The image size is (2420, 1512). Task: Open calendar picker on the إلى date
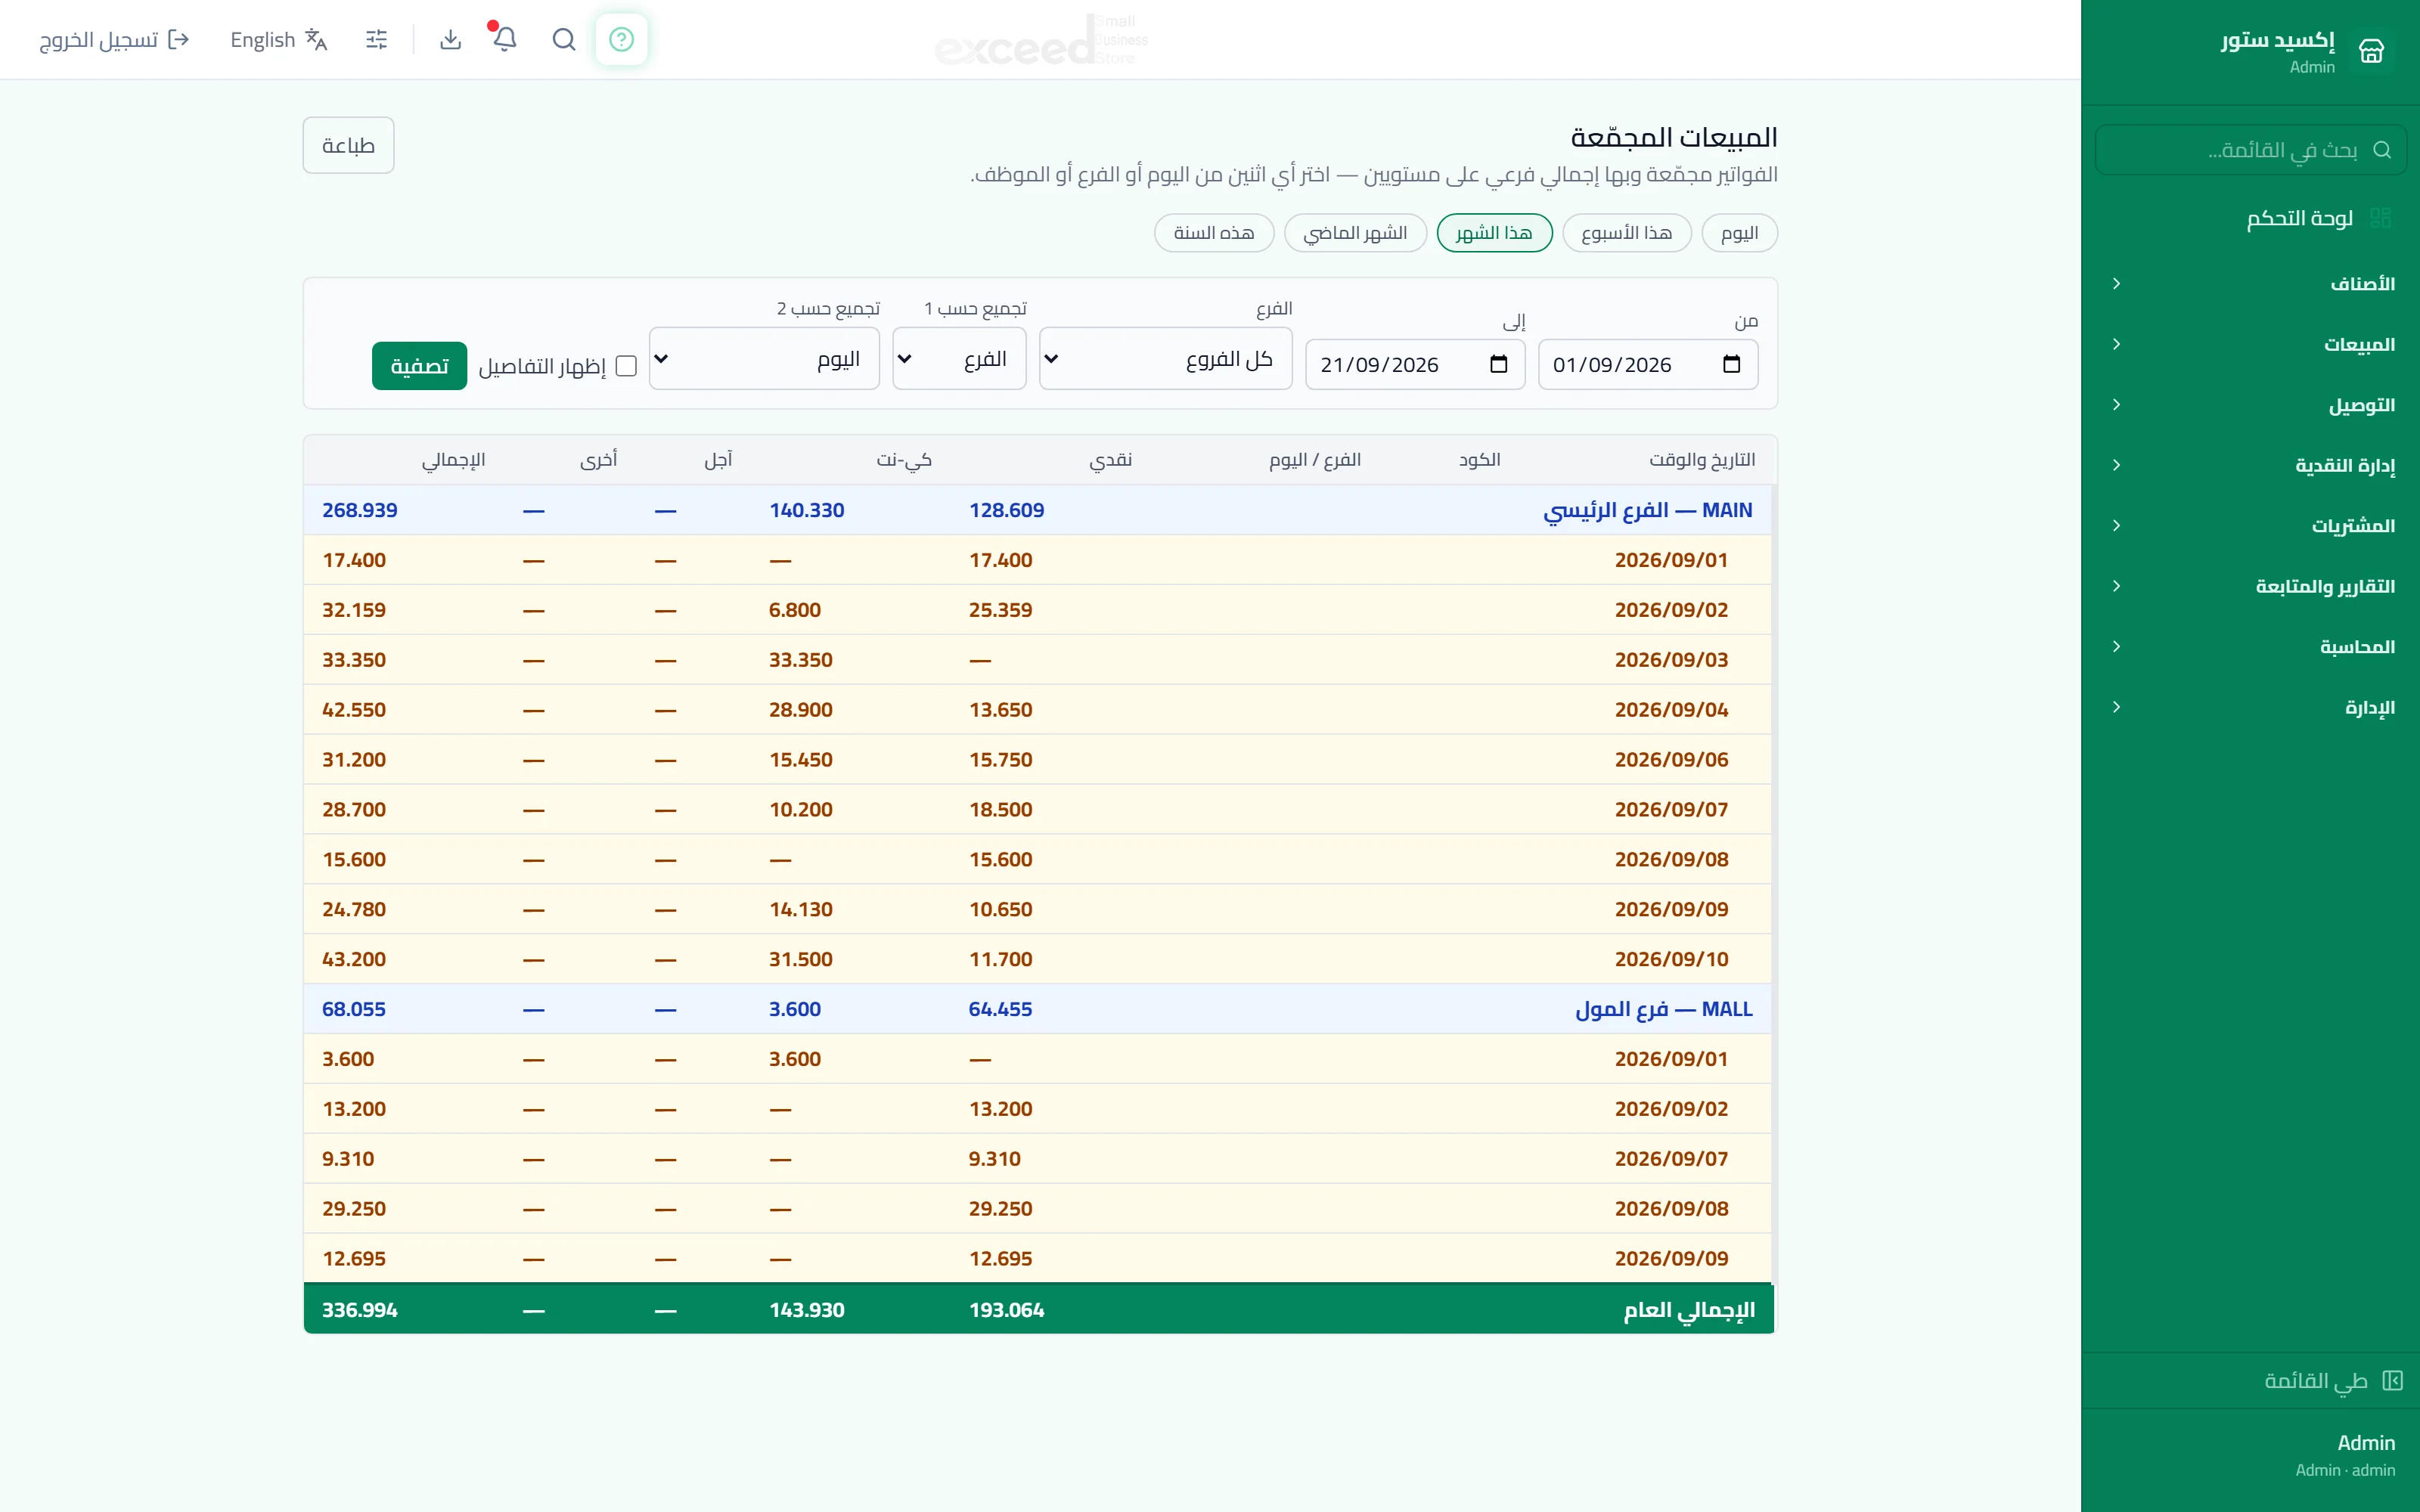point(1498,364)
